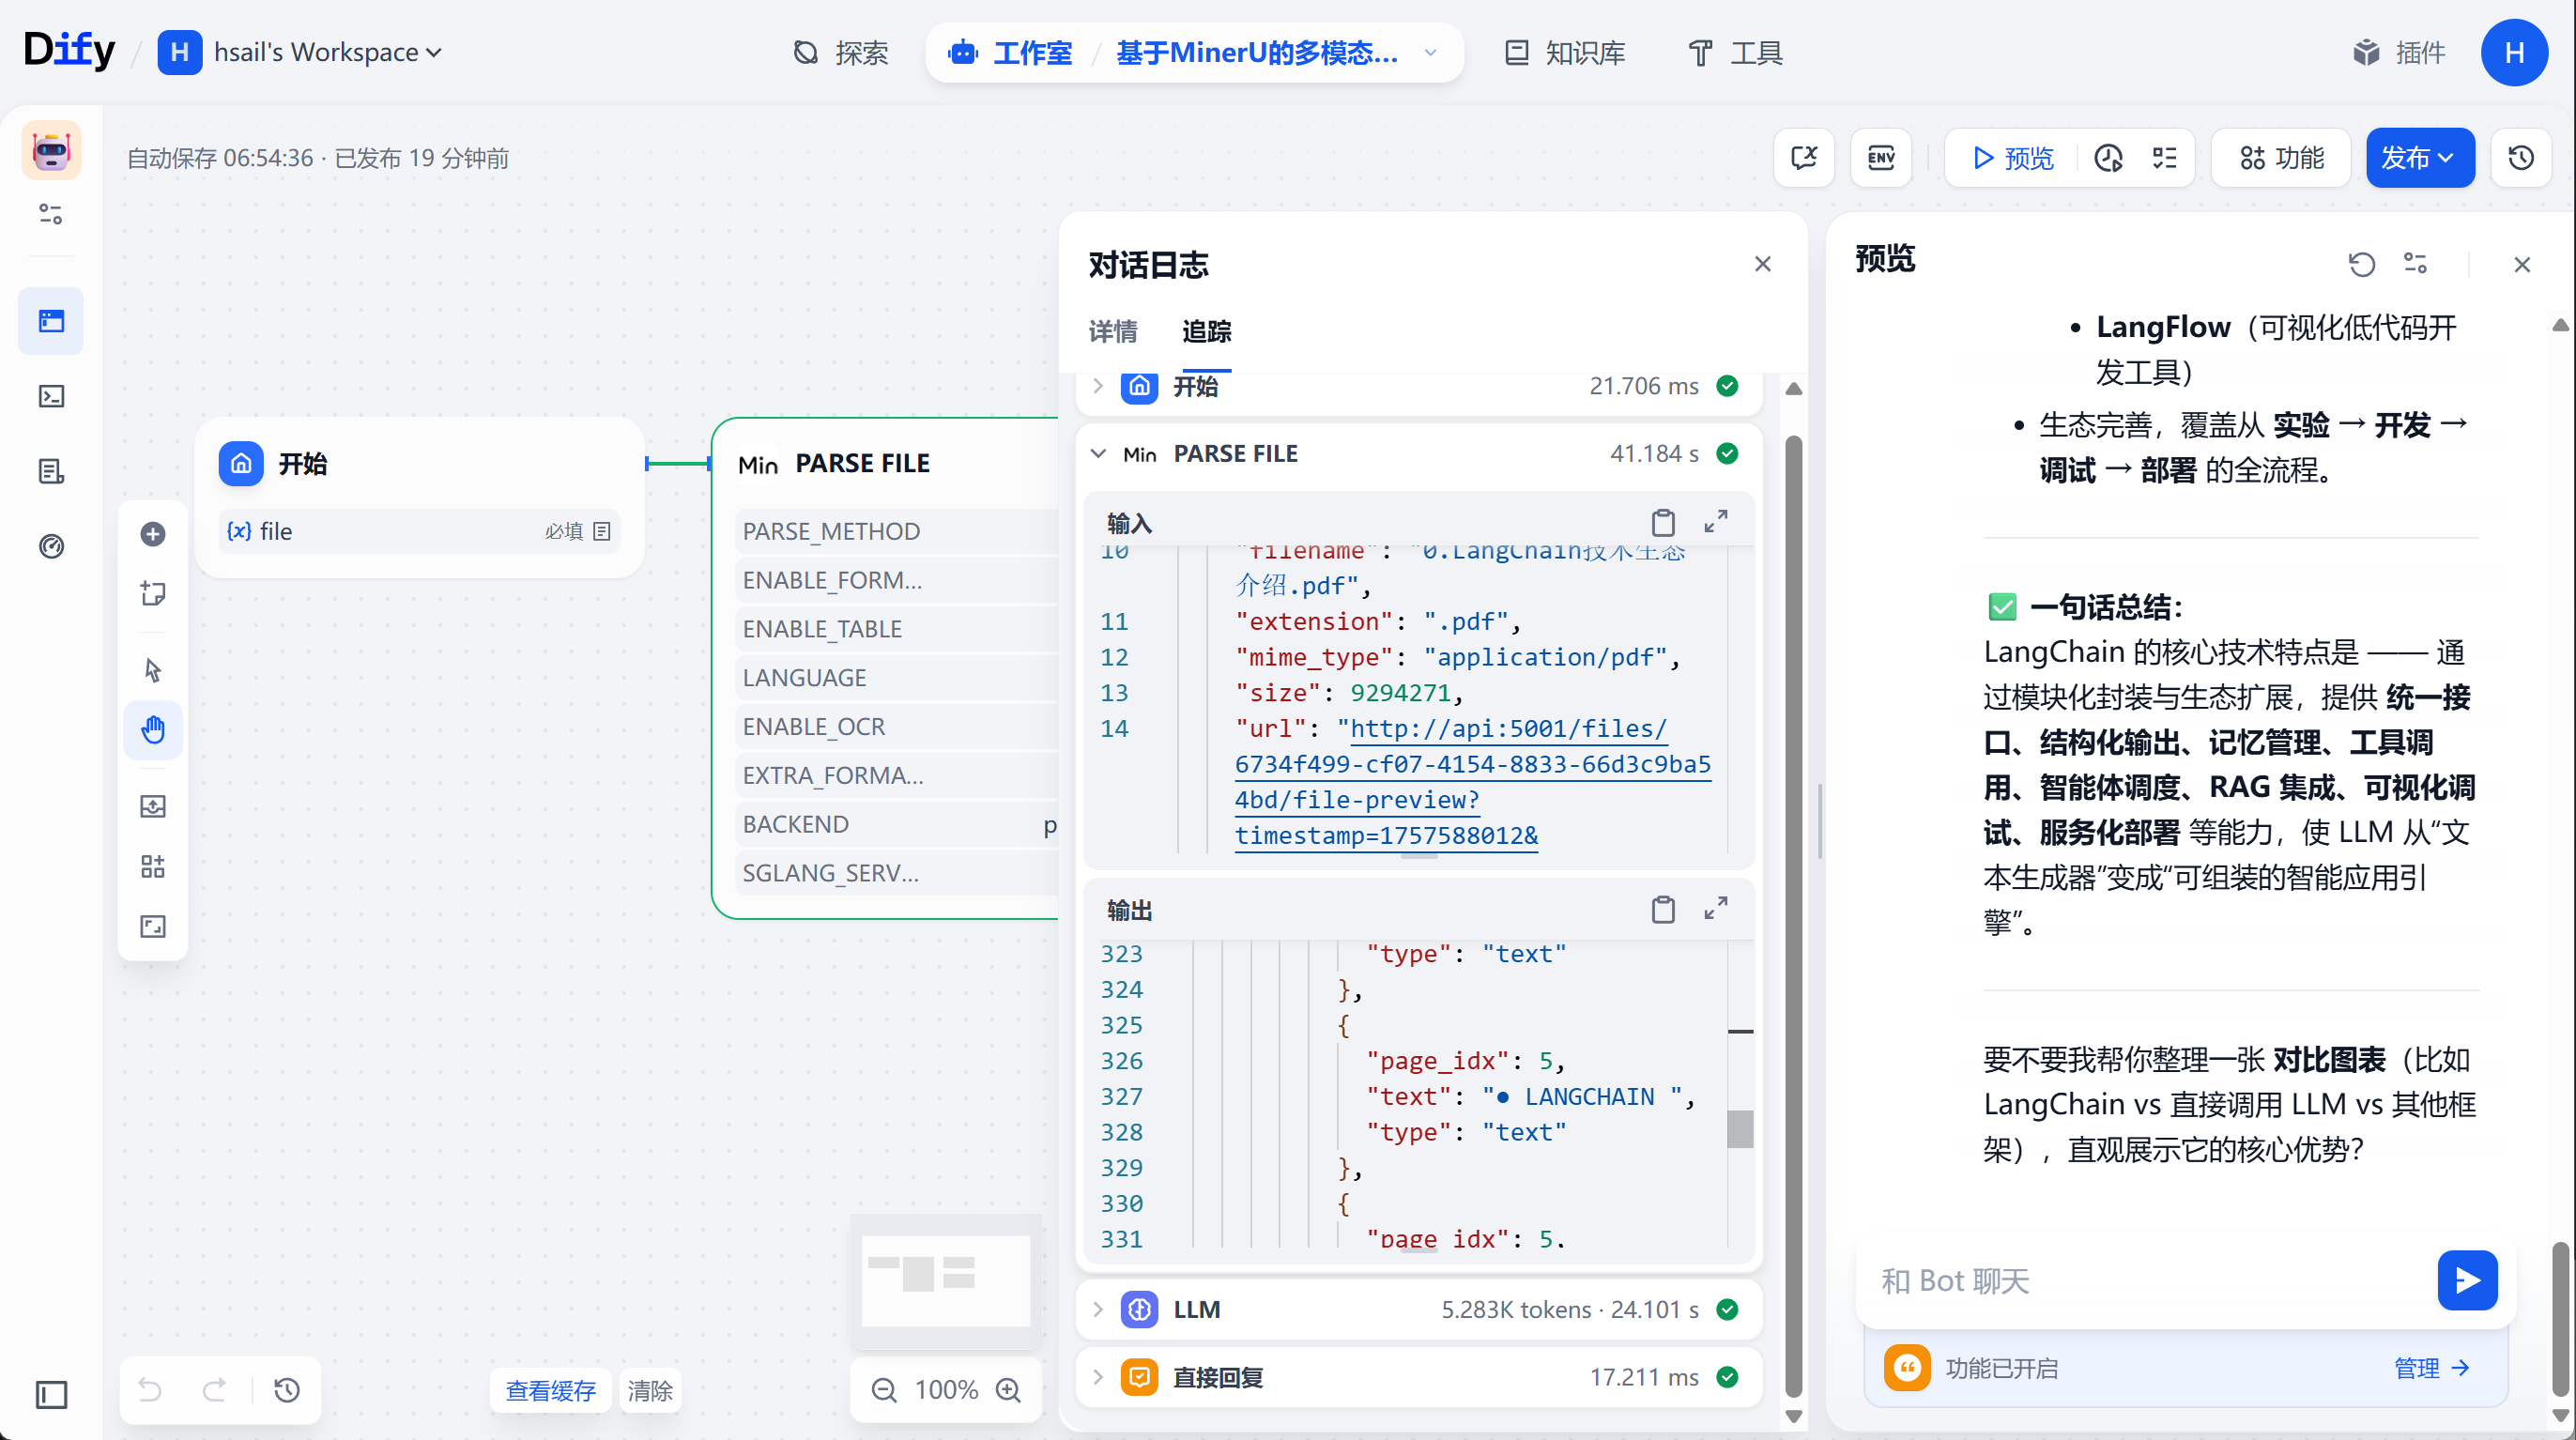Select the pointer mode tool

pos(153,669)
